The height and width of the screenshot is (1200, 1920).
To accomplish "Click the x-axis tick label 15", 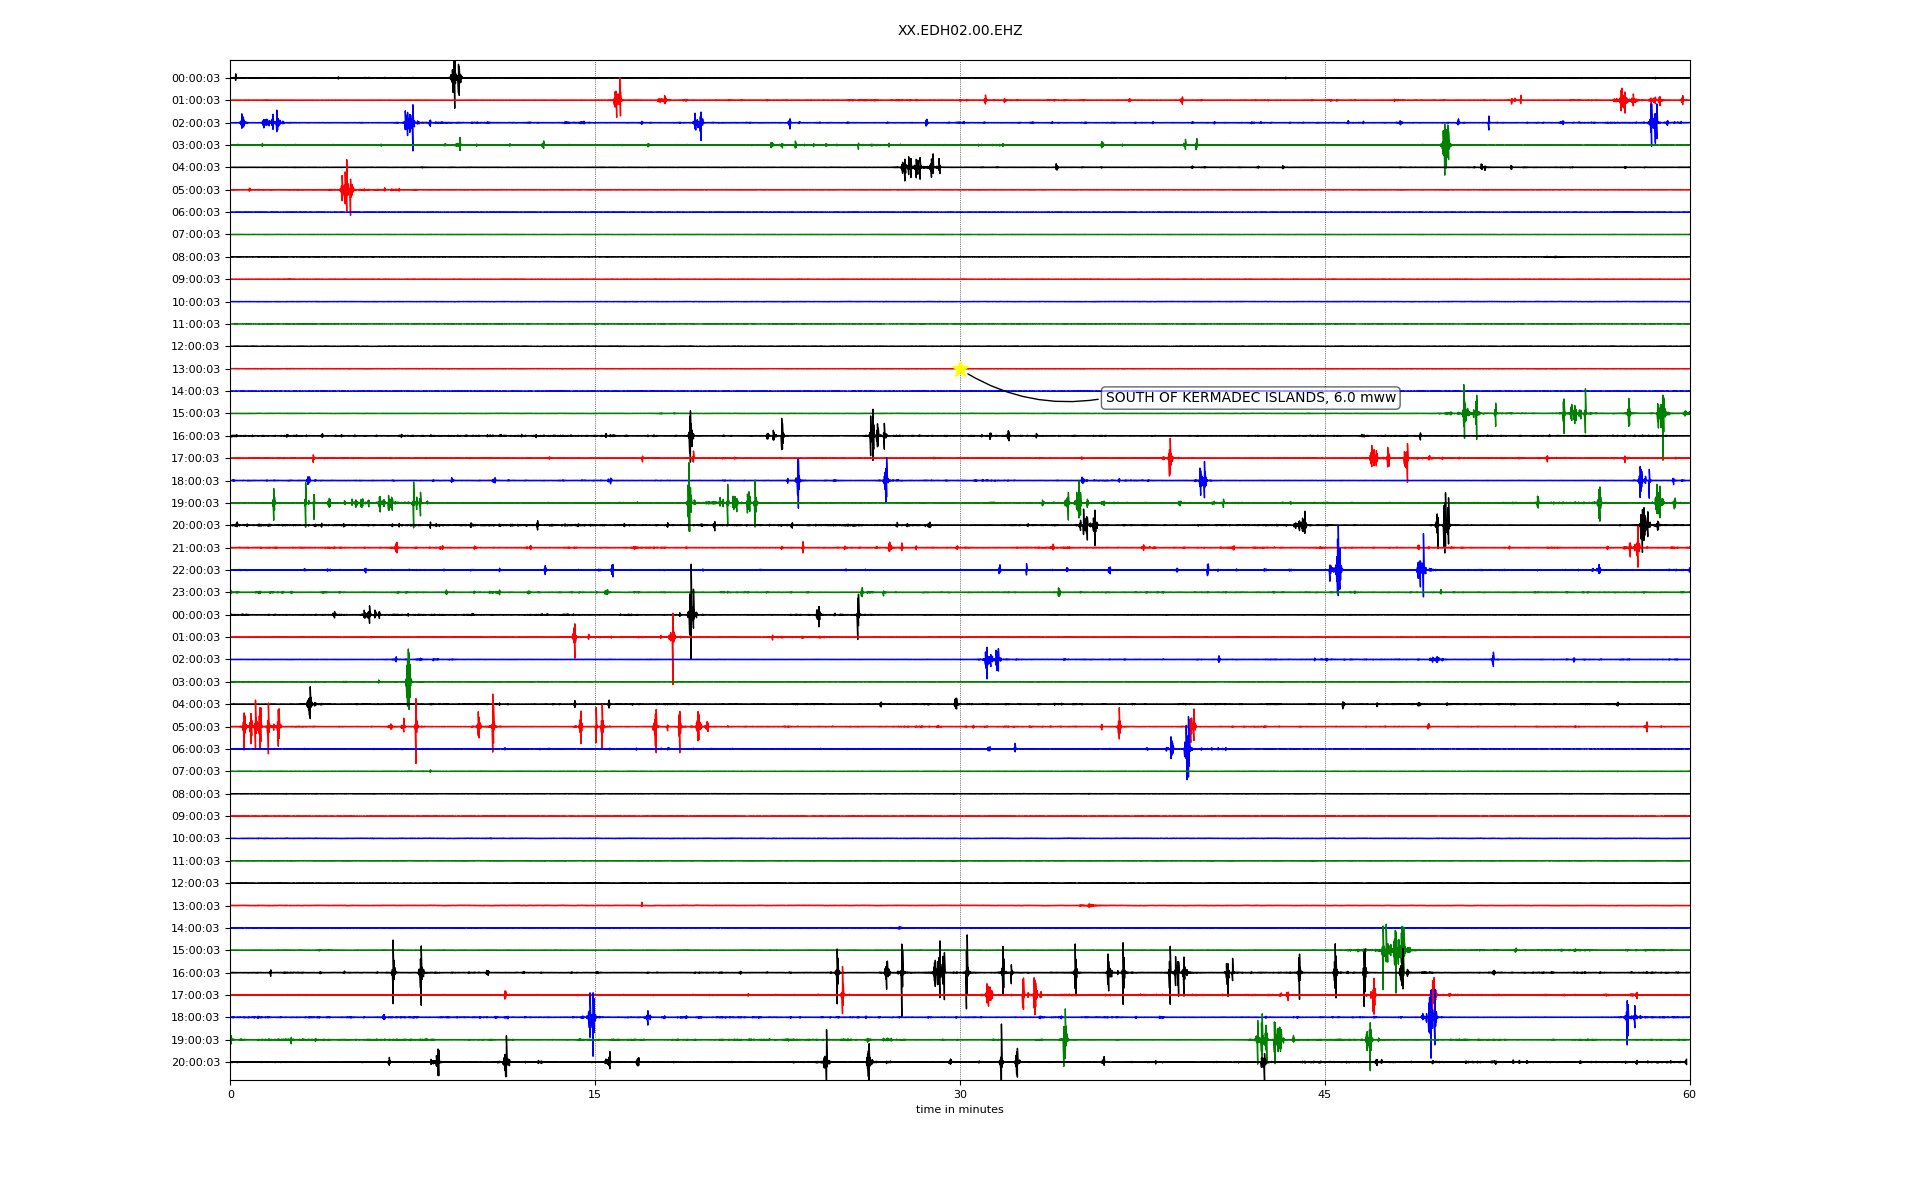I will (x=595, y=1094).
